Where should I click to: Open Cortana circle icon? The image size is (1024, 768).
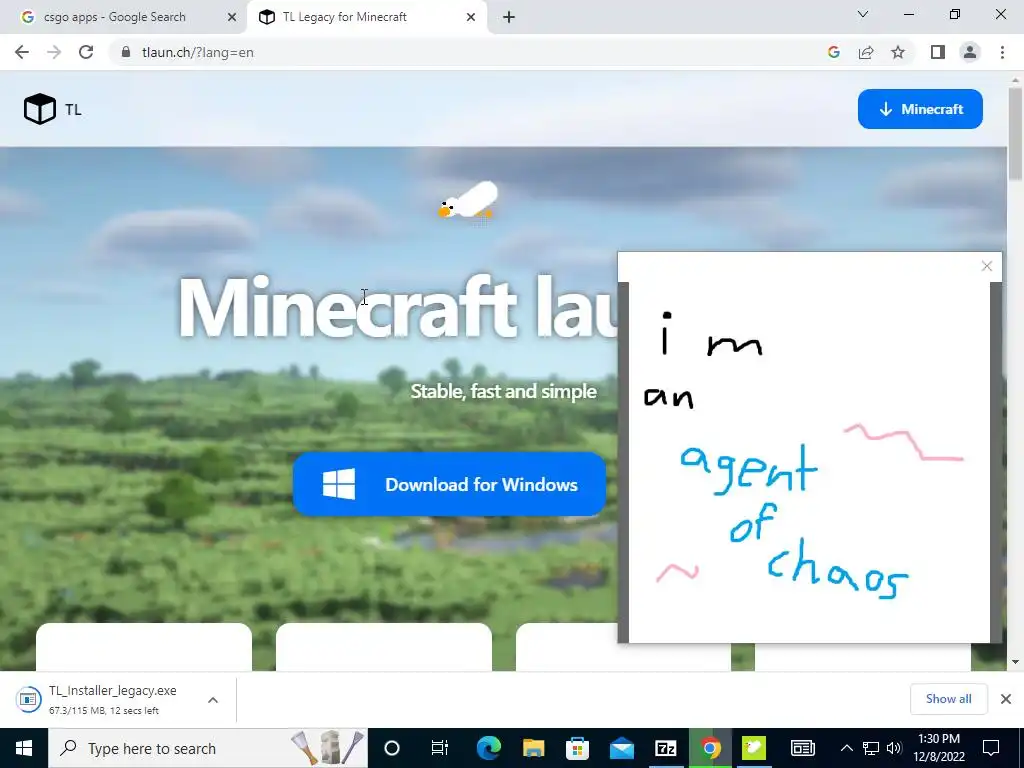[x=392, y=748]
